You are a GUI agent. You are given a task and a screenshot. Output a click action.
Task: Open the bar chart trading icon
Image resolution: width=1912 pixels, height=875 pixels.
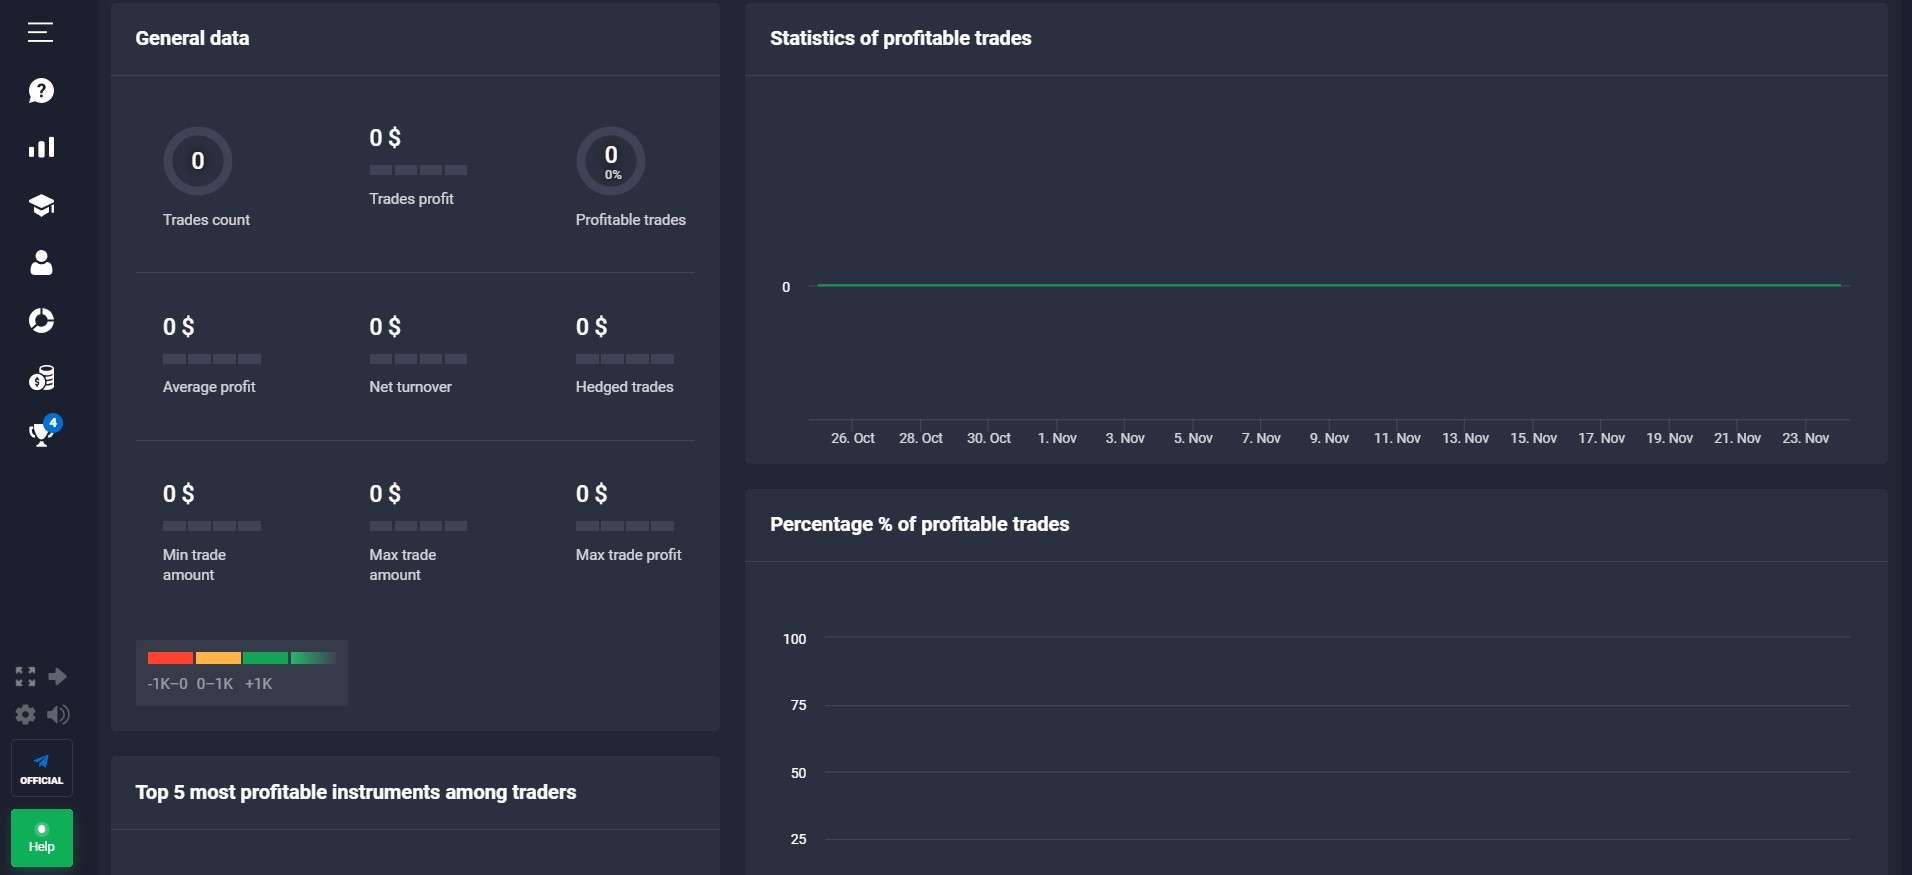click(x=41, y=148)
